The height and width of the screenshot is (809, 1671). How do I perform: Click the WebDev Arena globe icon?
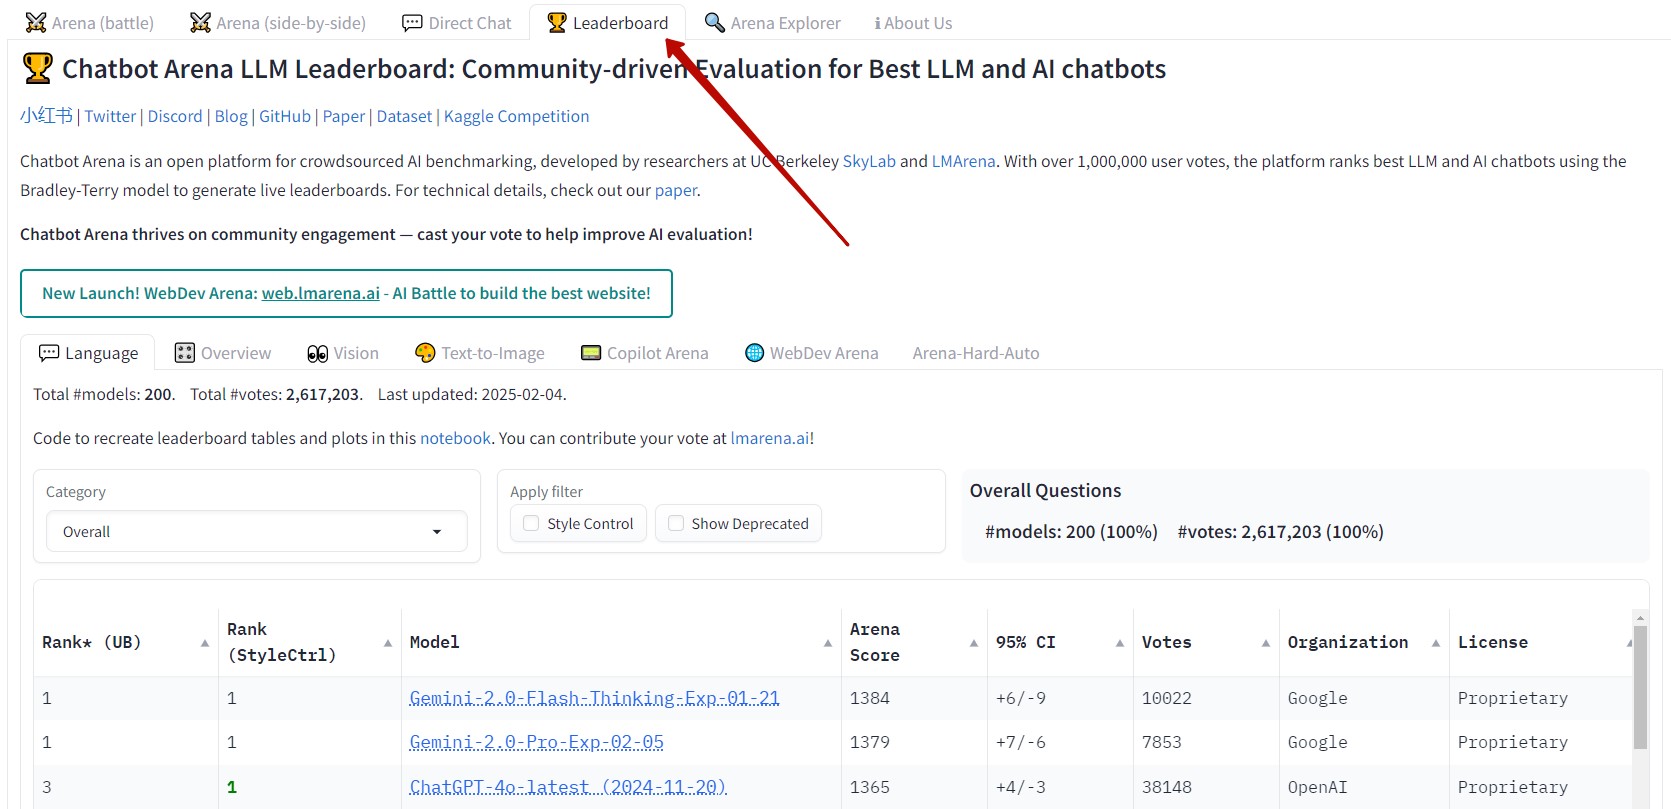[x=755, y=353]
